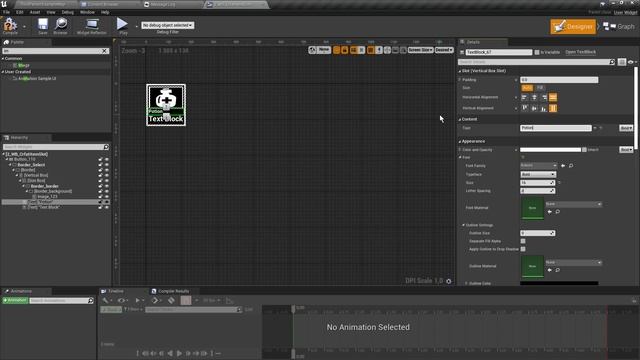The image size is (640, 360).
Task: Select the Auto size option
Action: [527, 88]
